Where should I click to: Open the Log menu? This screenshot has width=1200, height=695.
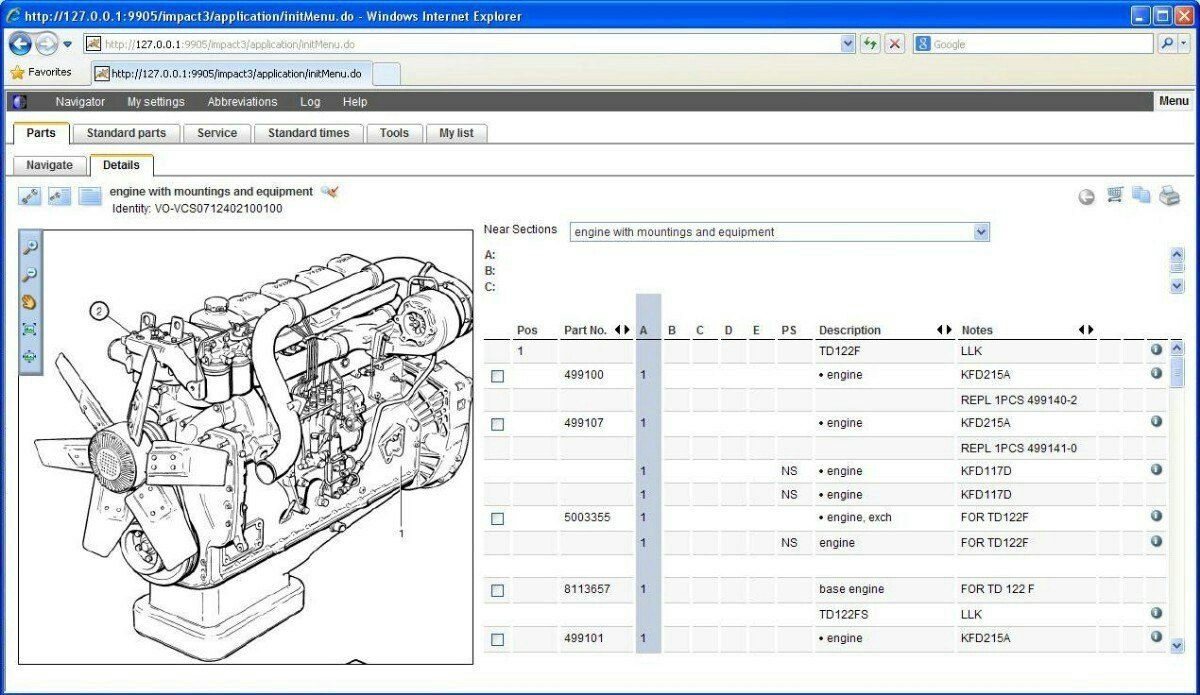pos(310,102)
